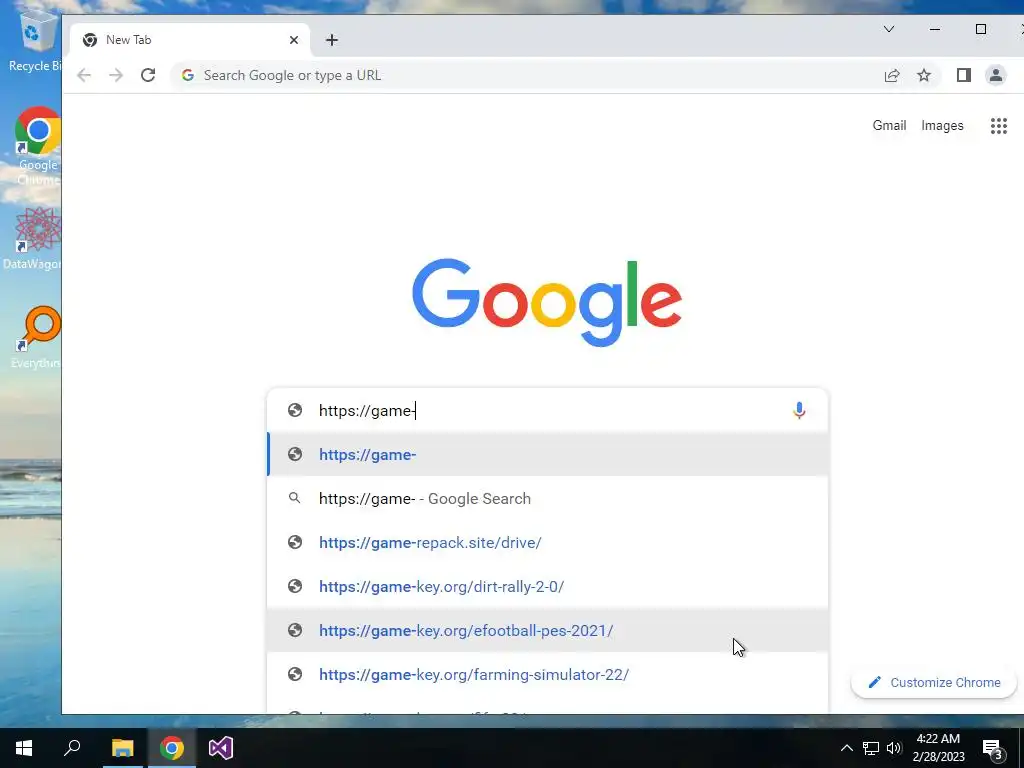Click the taskbar clock showing 4:22 AM

[x=938, y=748]
